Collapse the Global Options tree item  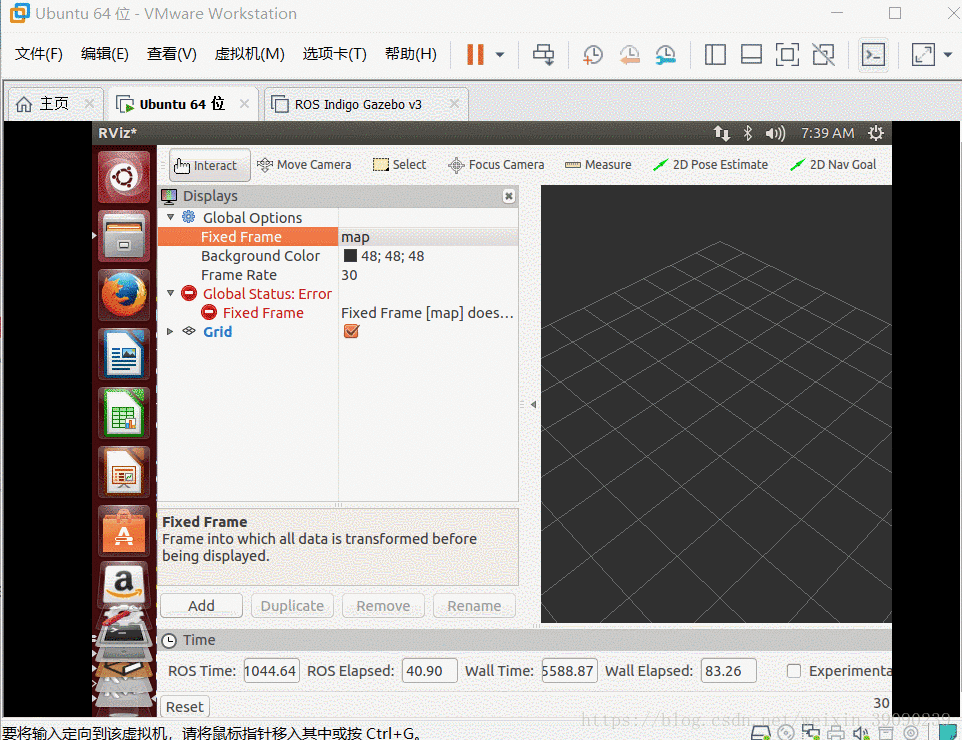(x=170, y=217)
